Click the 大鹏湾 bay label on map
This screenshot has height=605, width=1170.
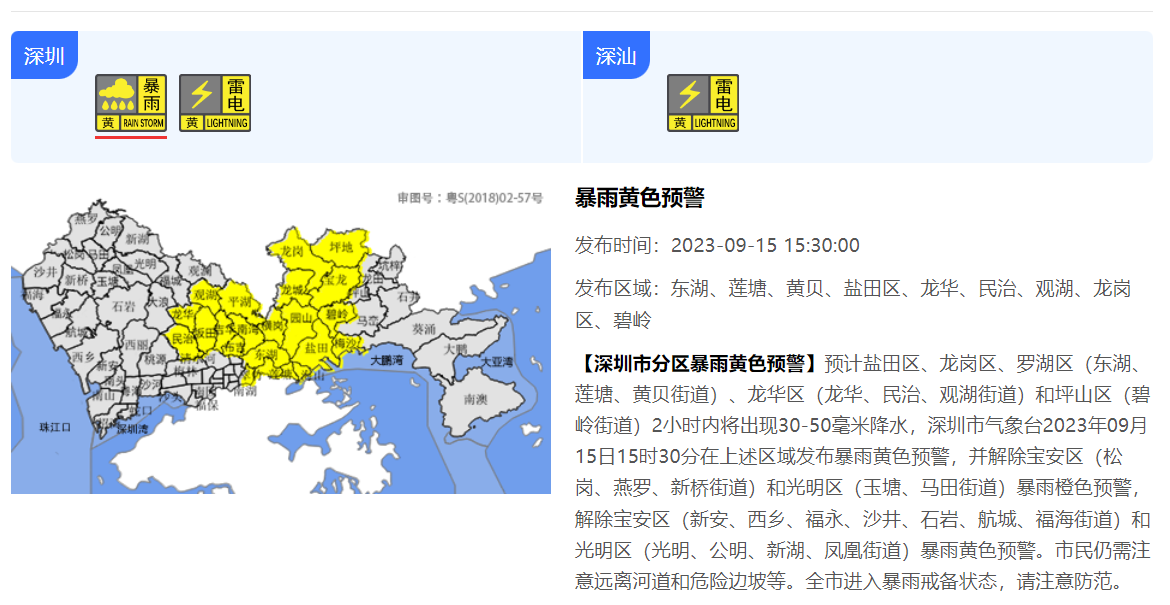point(386,360)
